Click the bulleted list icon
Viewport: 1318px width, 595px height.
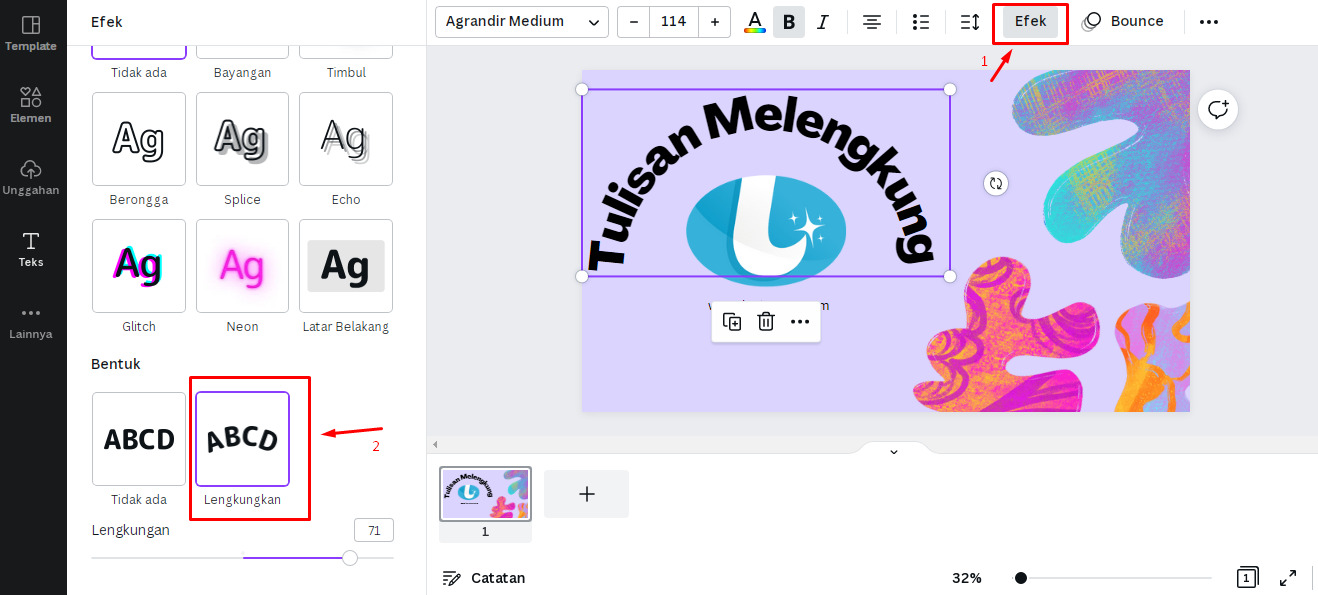coord(920,21)
